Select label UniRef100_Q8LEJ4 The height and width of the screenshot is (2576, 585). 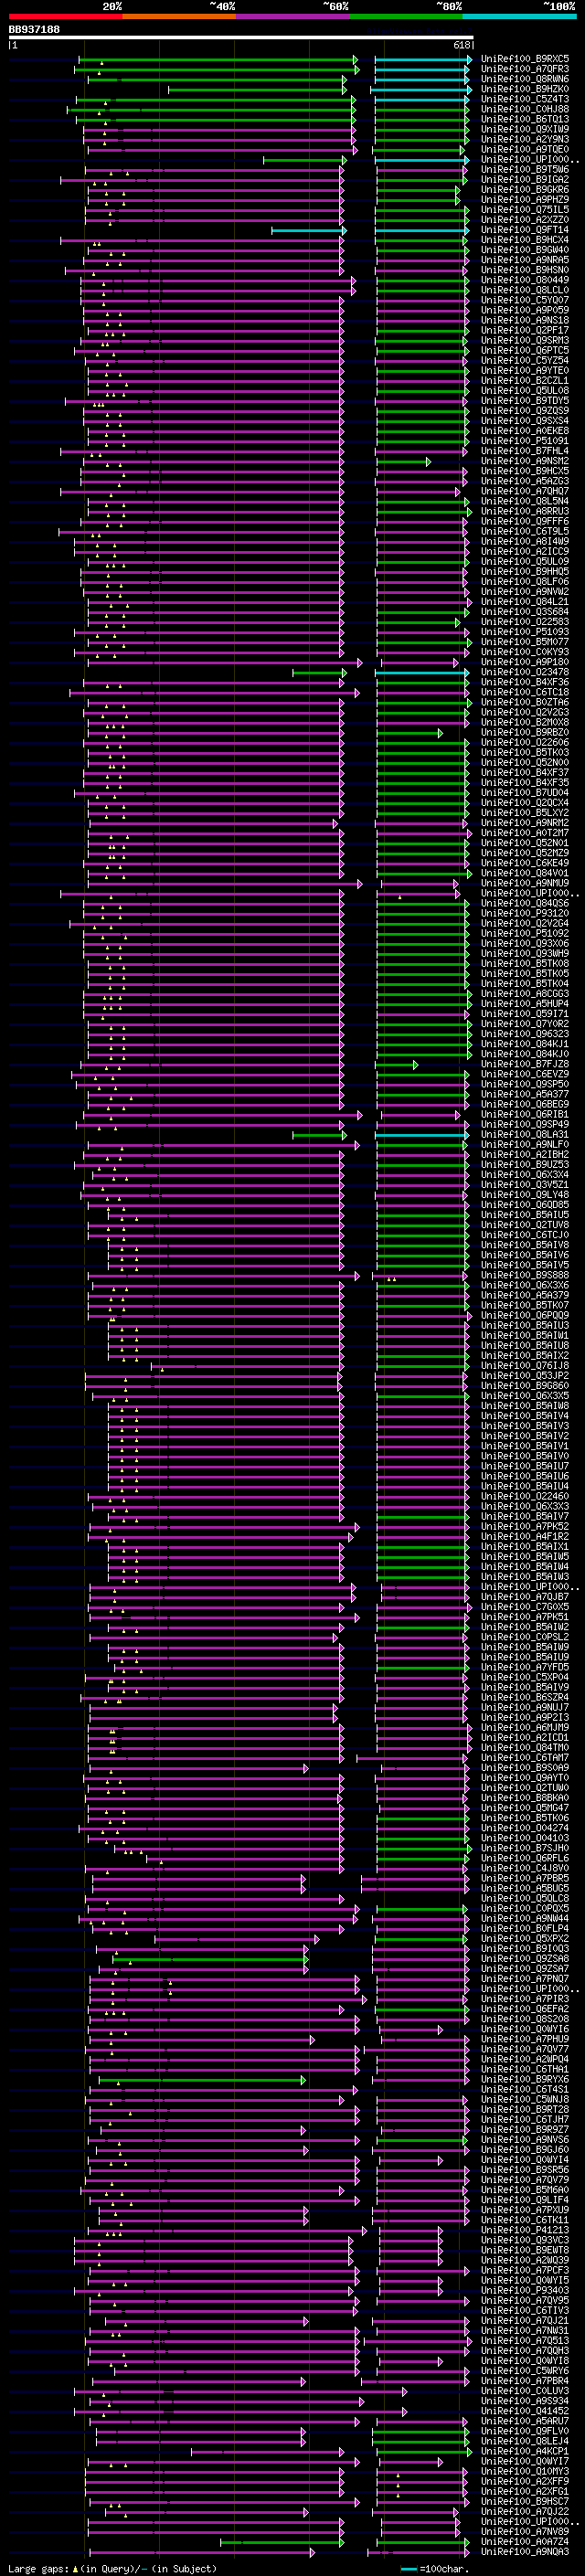(525, 2440)
